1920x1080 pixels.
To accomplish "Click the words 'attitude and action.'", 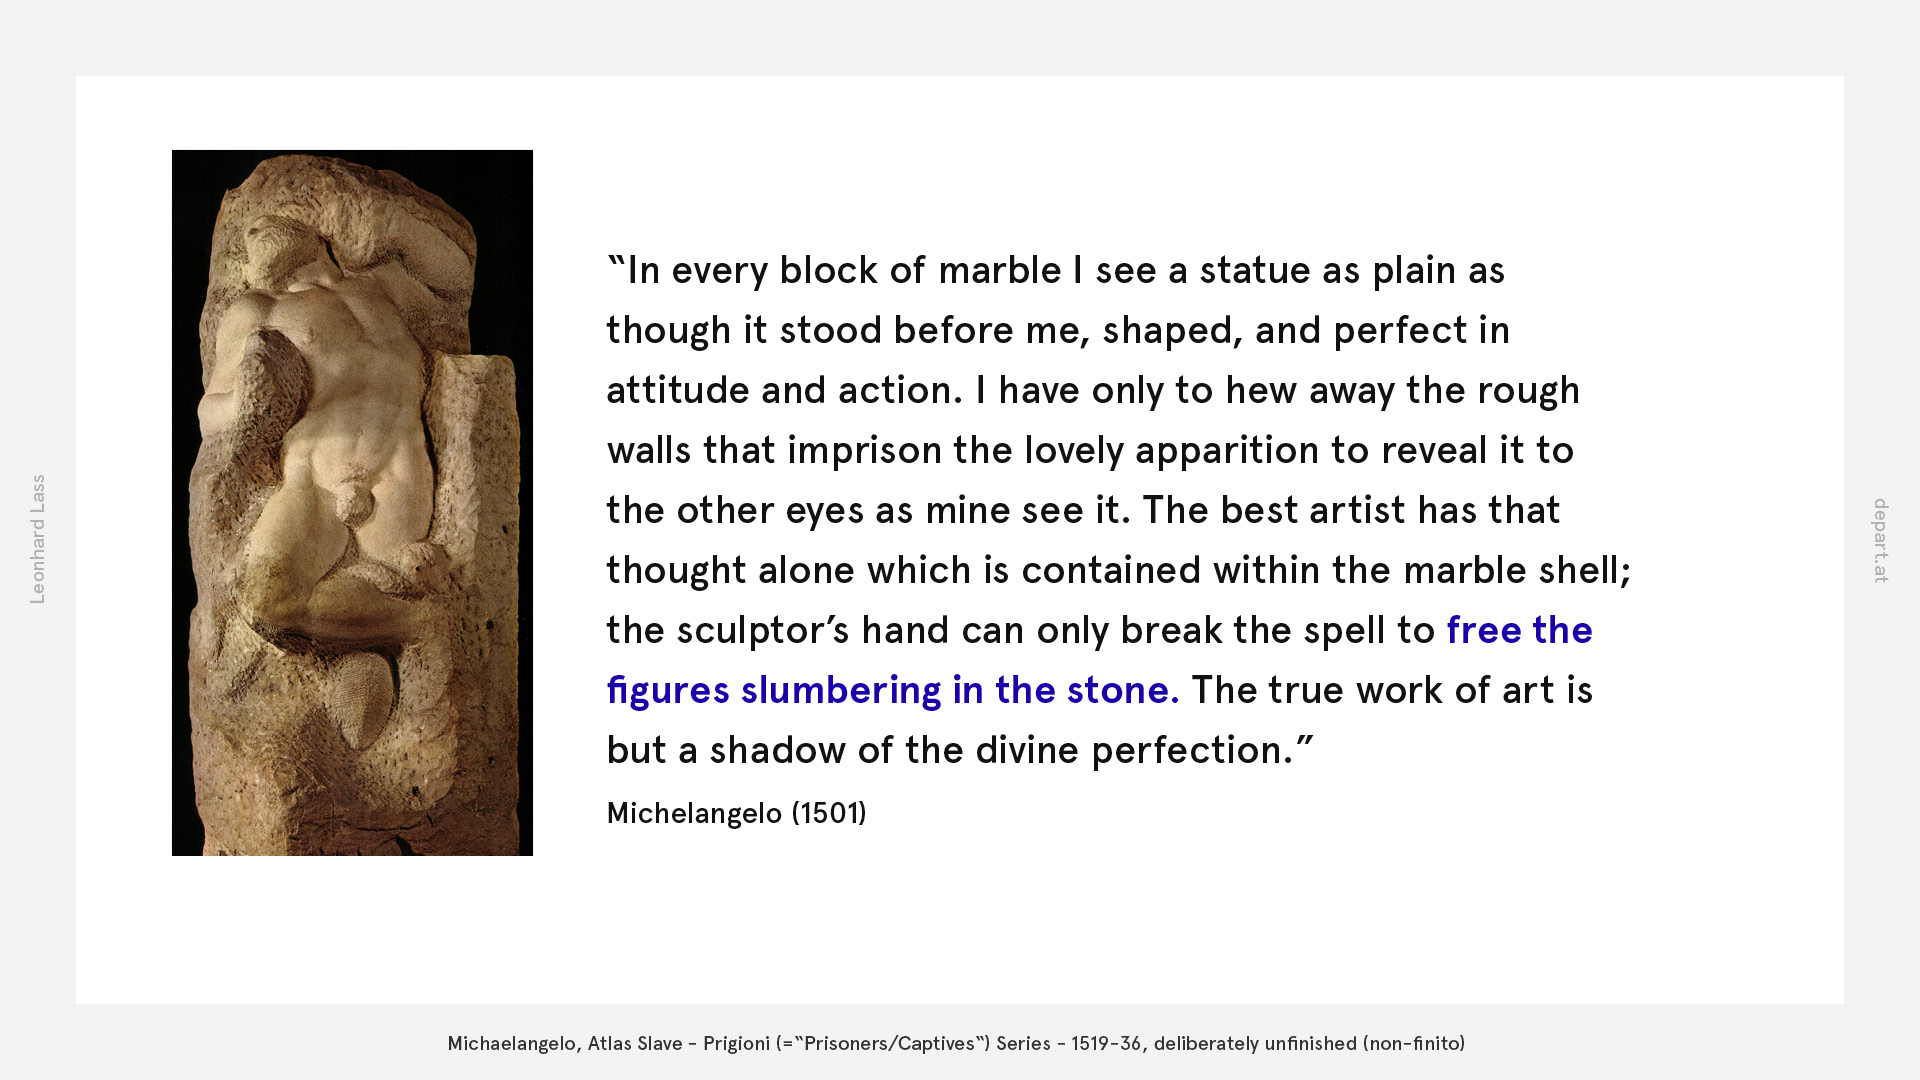I will 784,390.
